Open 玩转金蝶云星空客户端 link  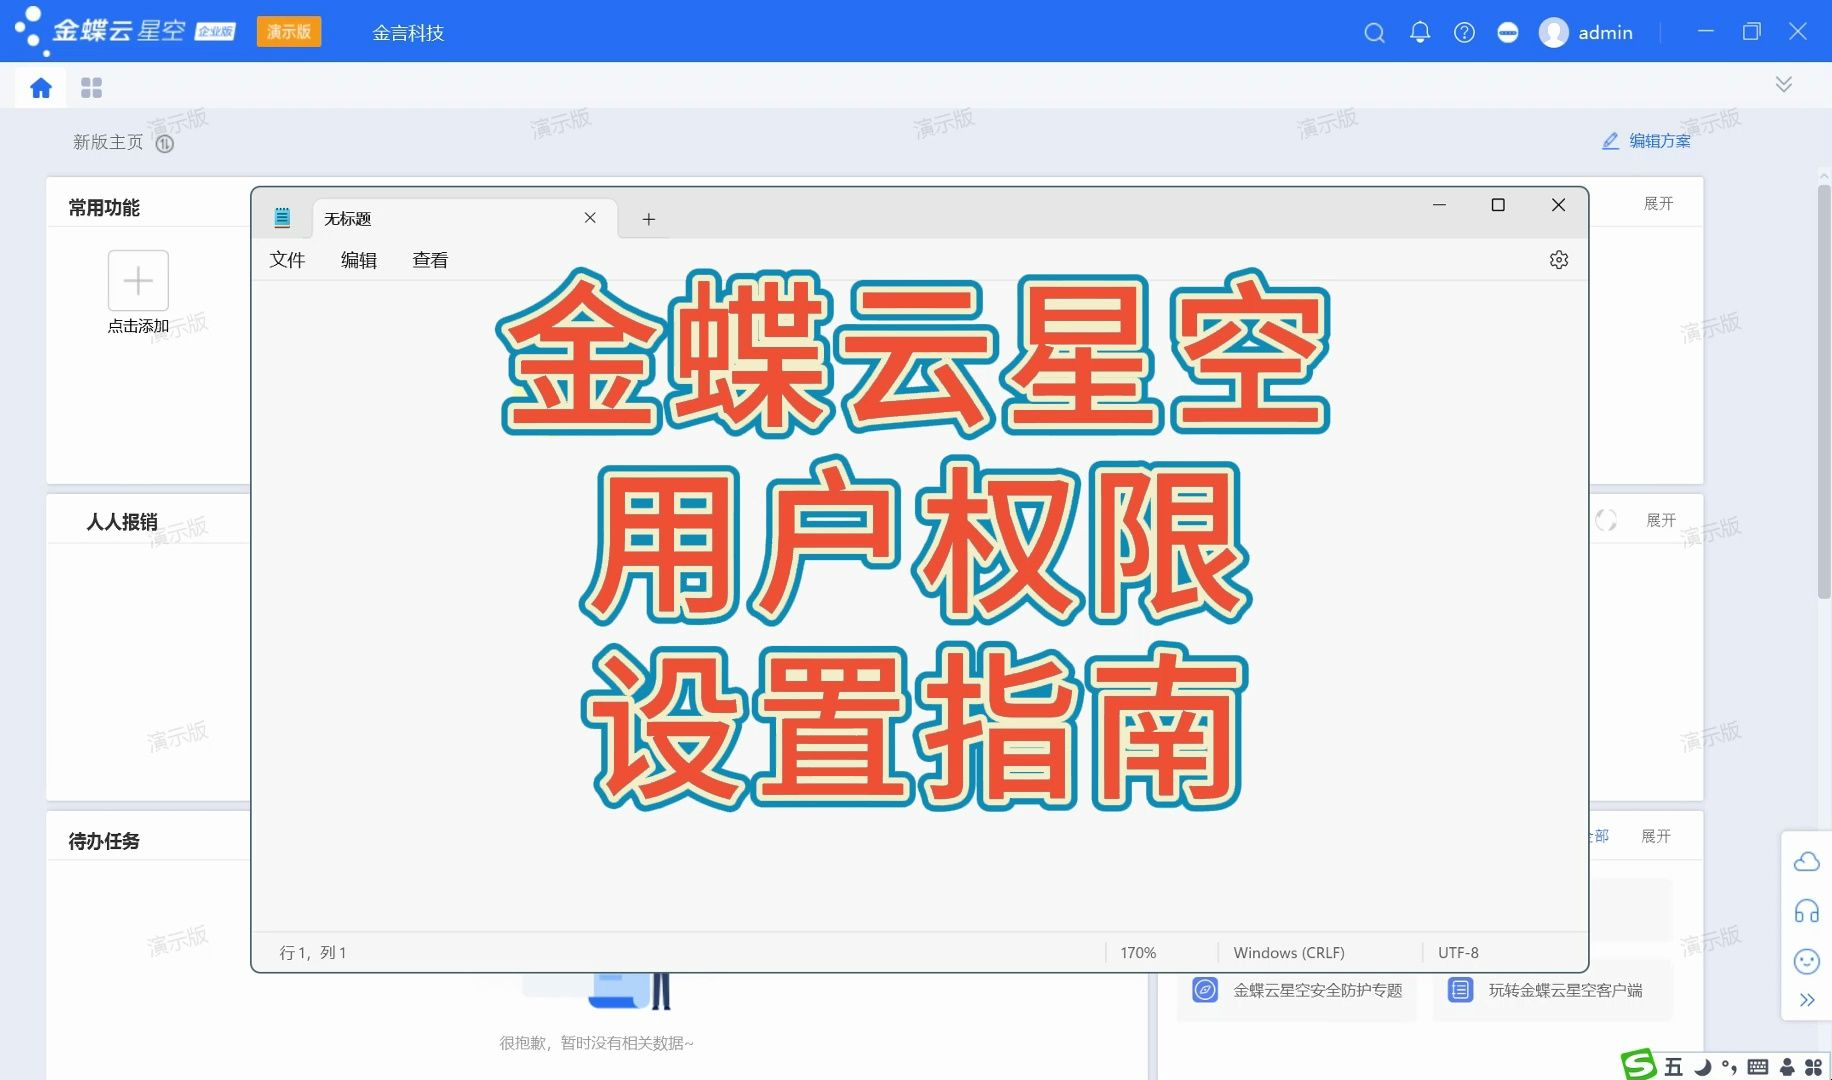pos(1565,990)
